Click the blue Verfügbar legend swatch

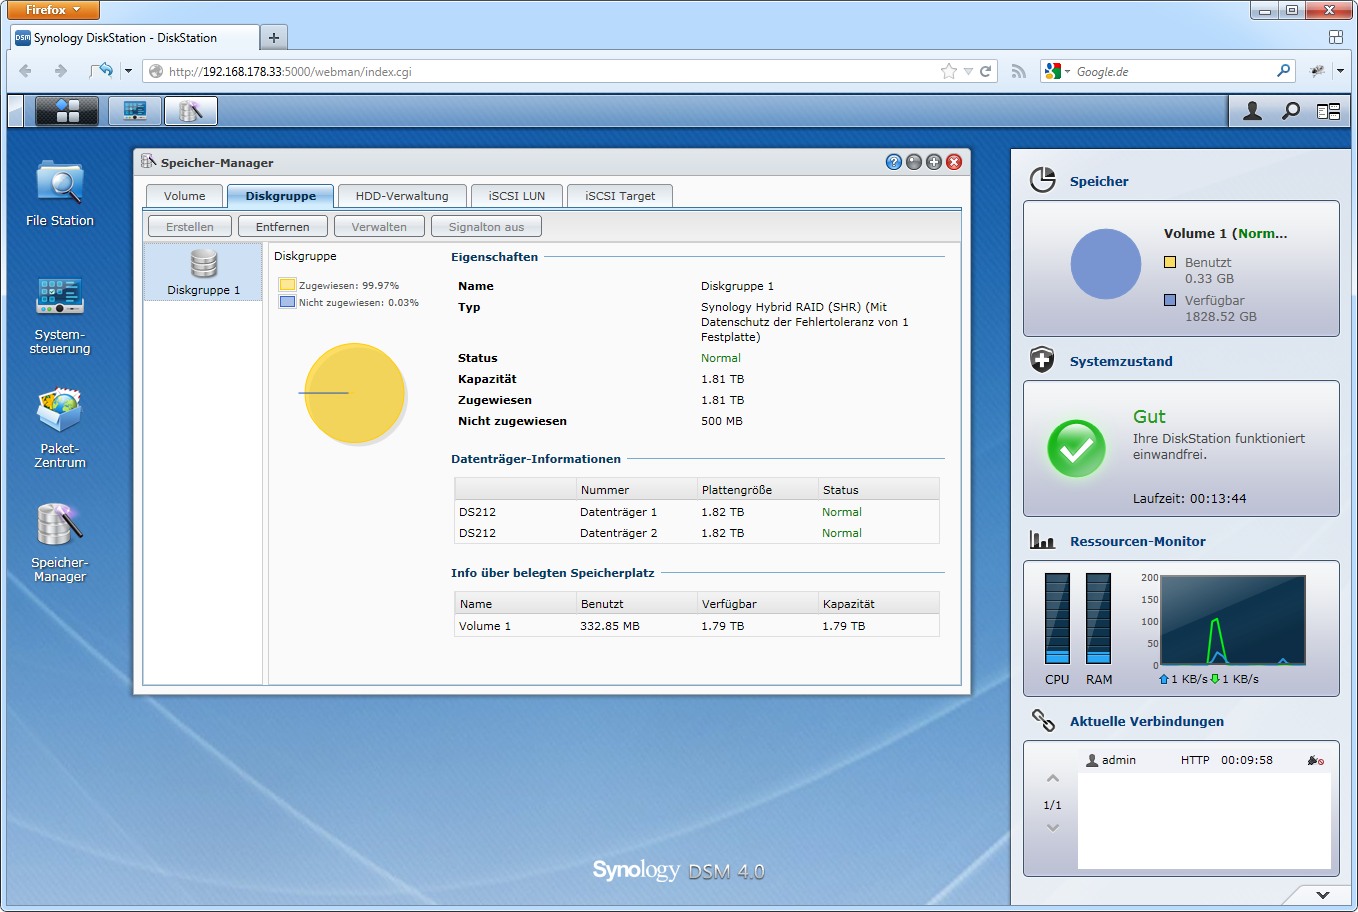click(x=1170, y=300)
